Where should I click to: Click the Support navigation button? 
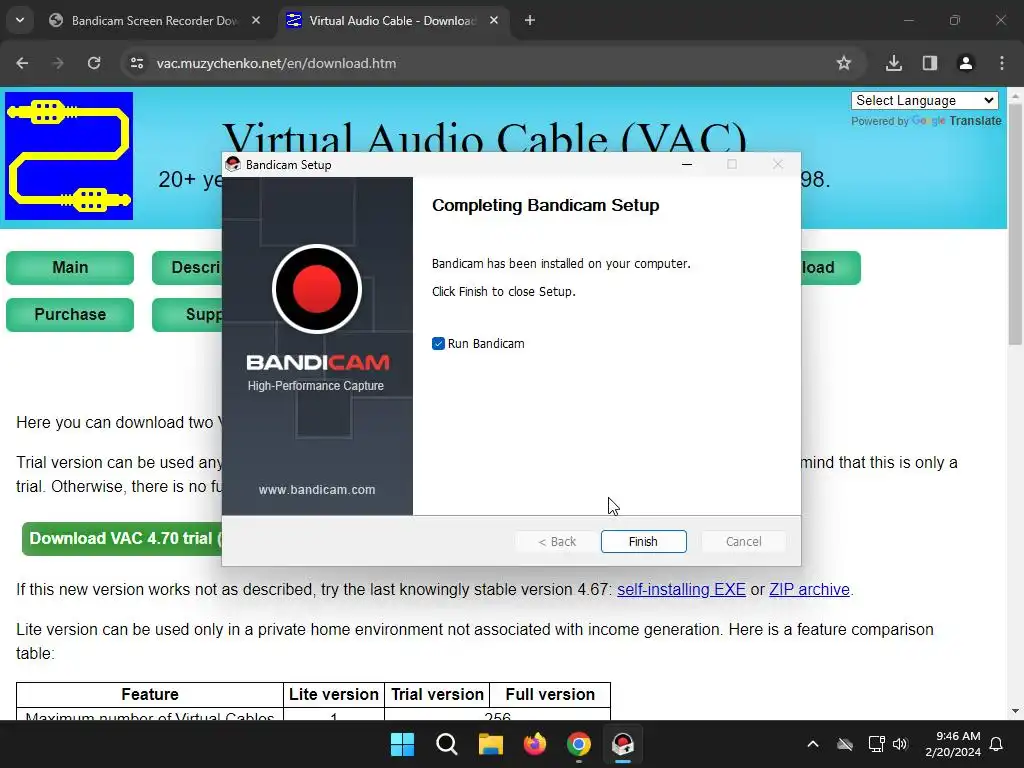coord(187,315)
